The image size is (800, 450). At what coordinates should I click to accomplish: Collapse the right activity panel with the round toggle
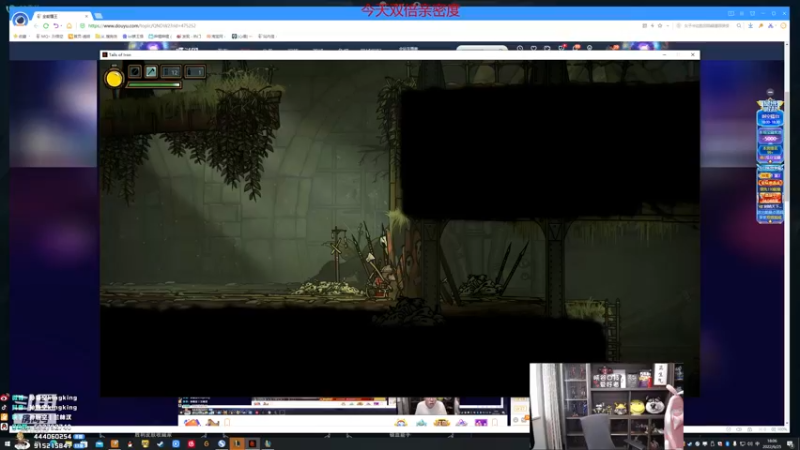coord(770,92)
